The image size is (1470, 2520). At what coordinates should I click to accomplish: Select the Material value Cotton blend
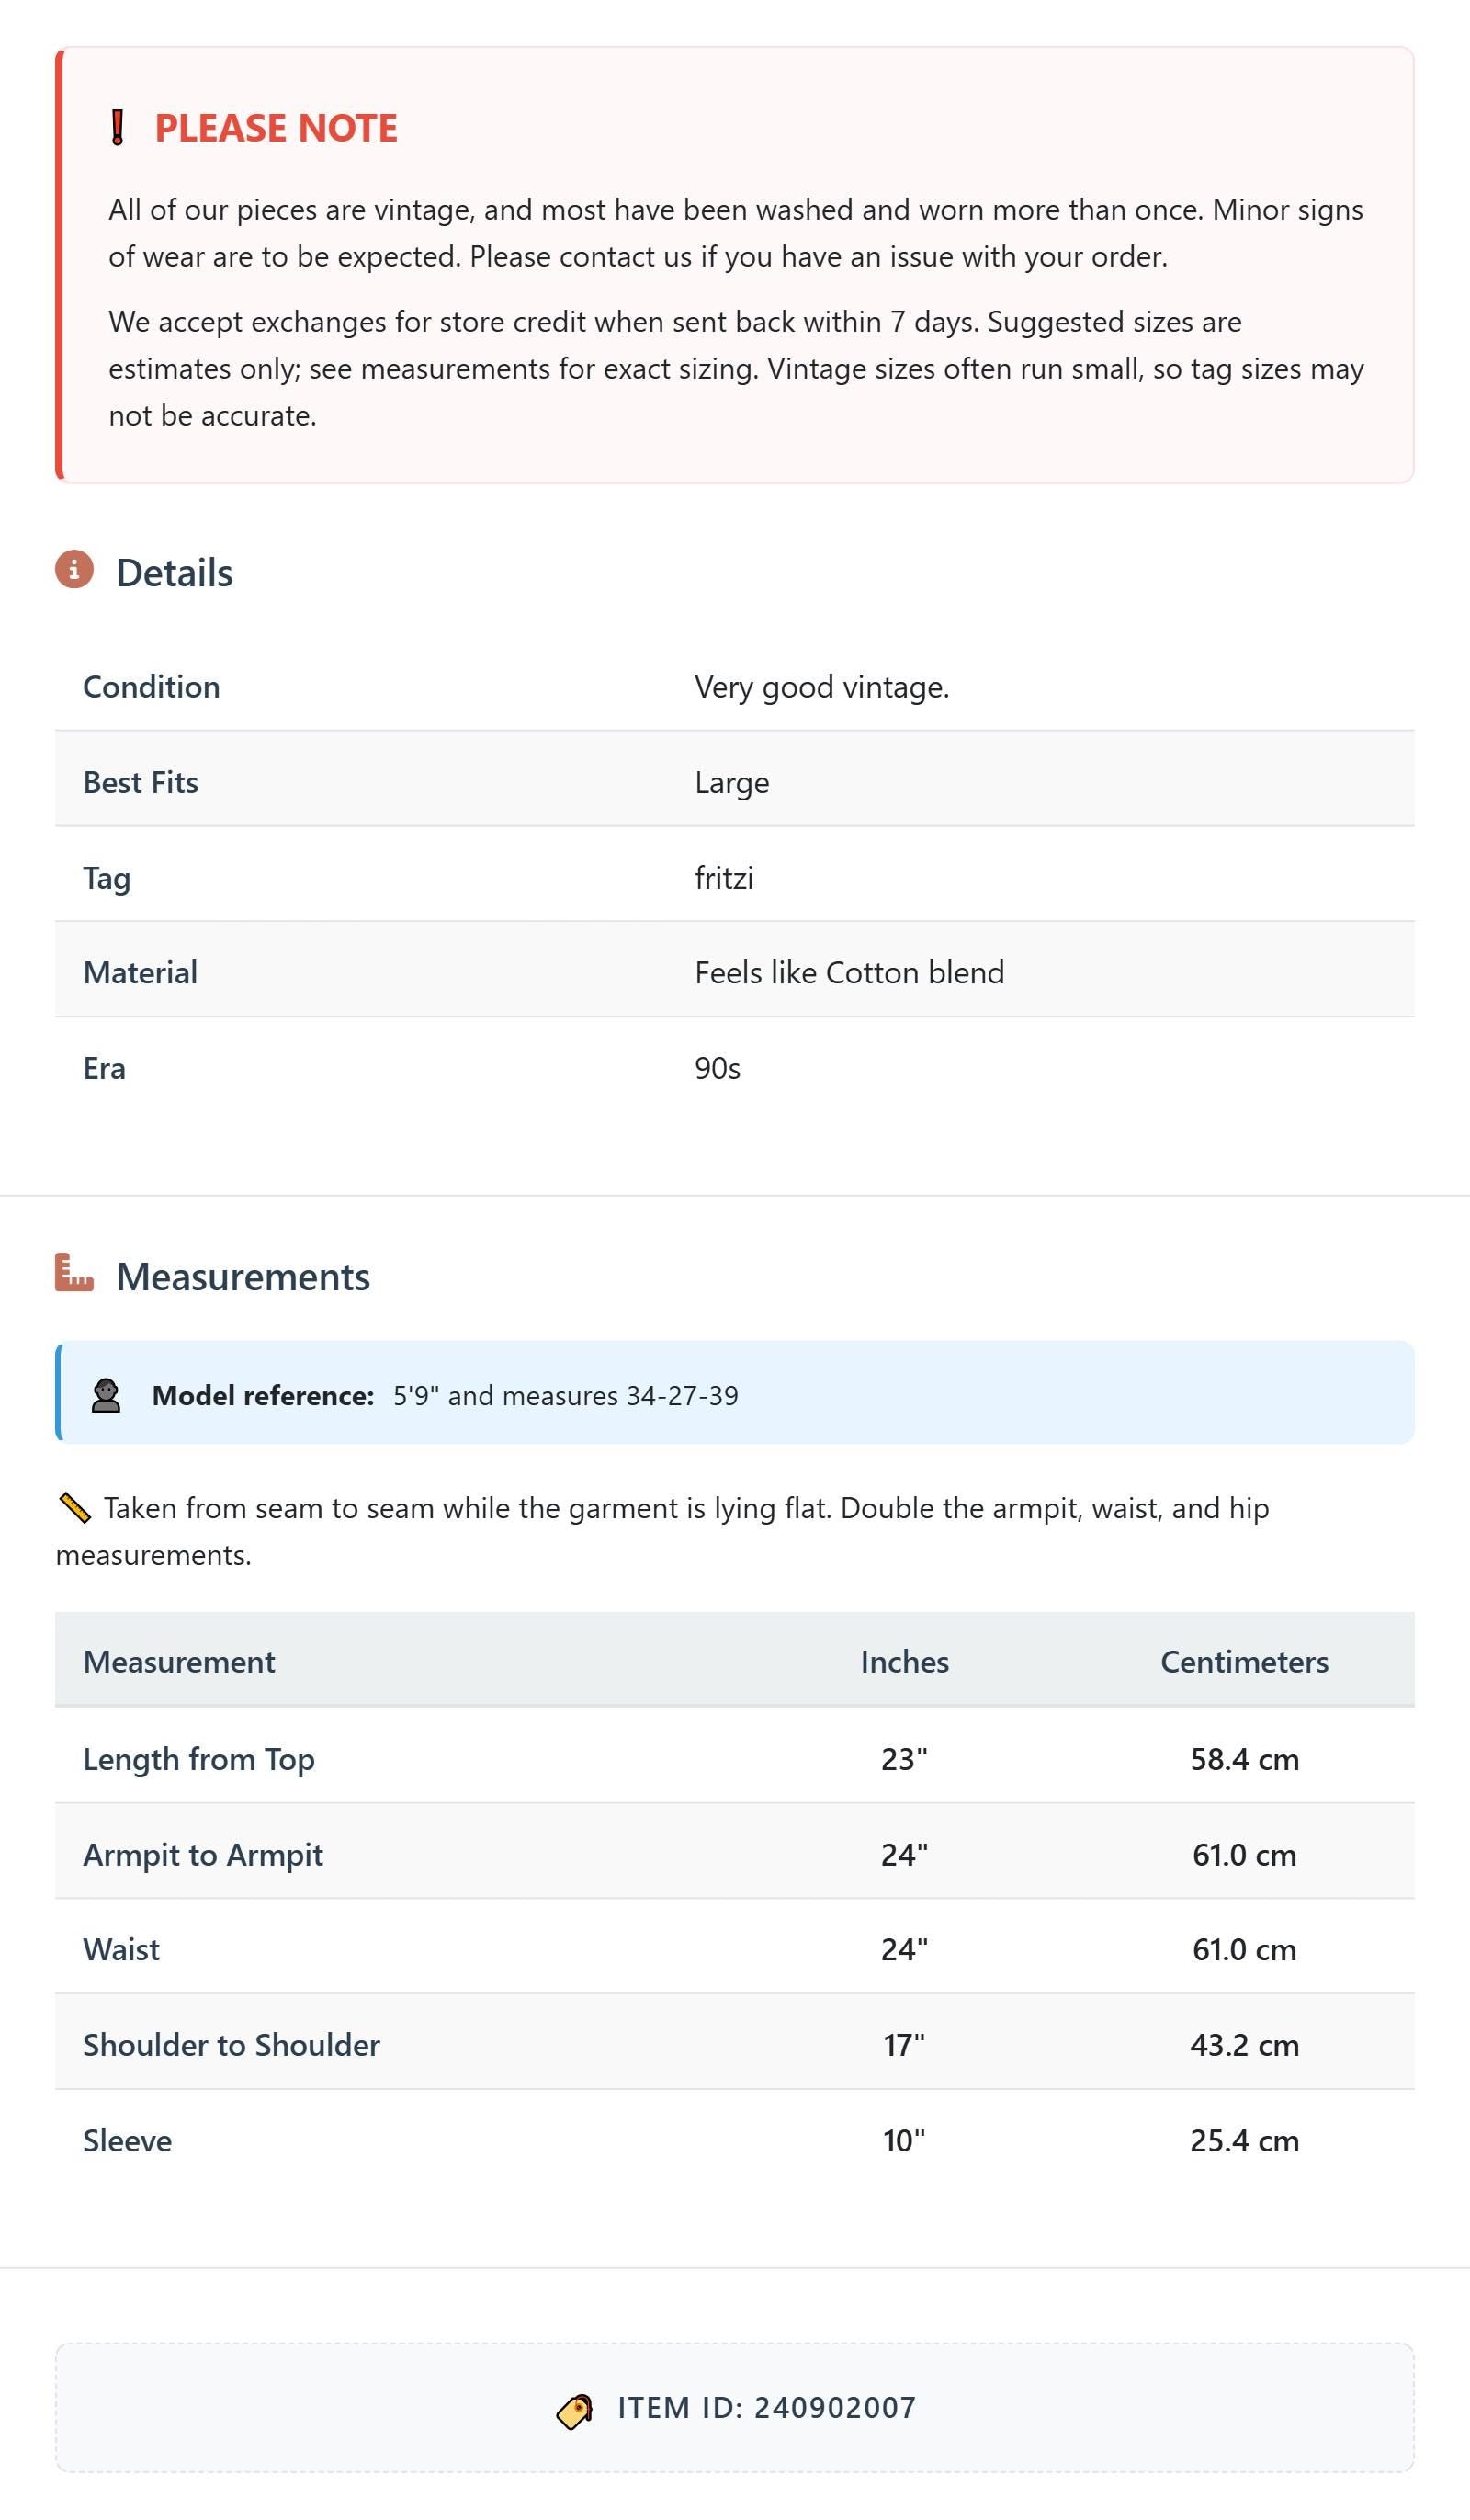(x=849, y=973)
